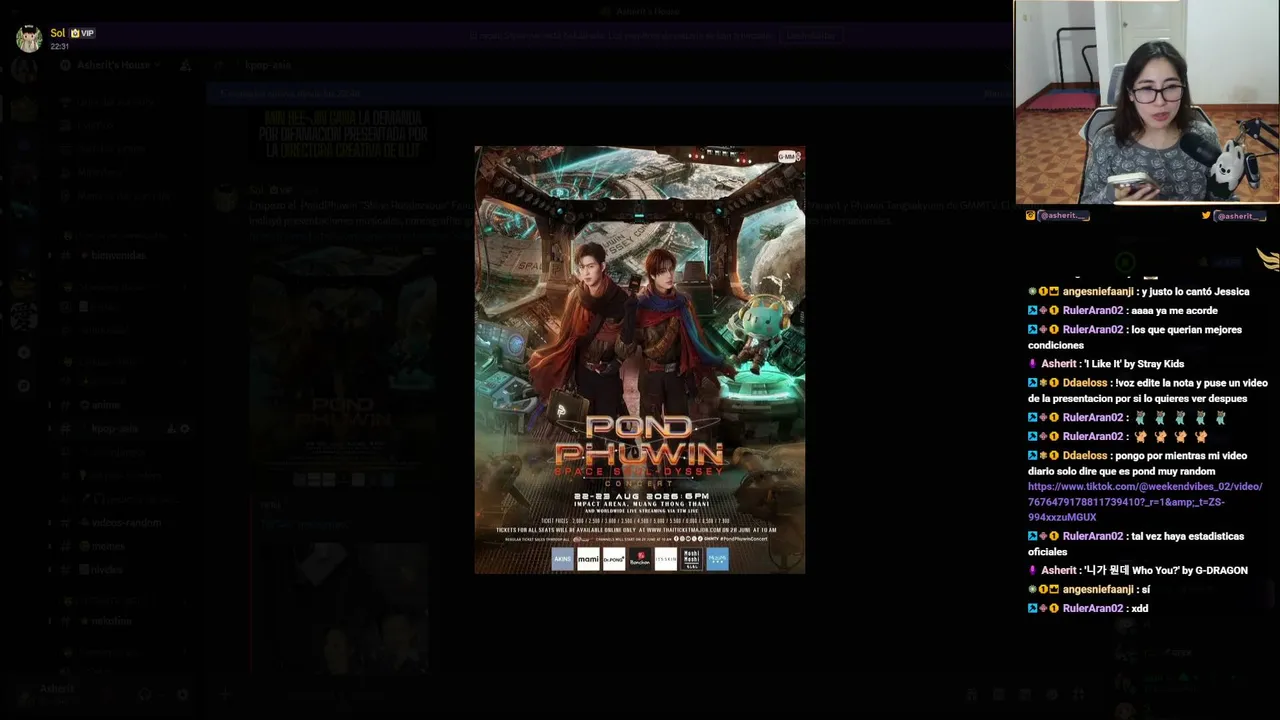The width and height of the screenshot is (1280, 720).
Task: Open Discord user settings gear
Action: tap(182, 694)
